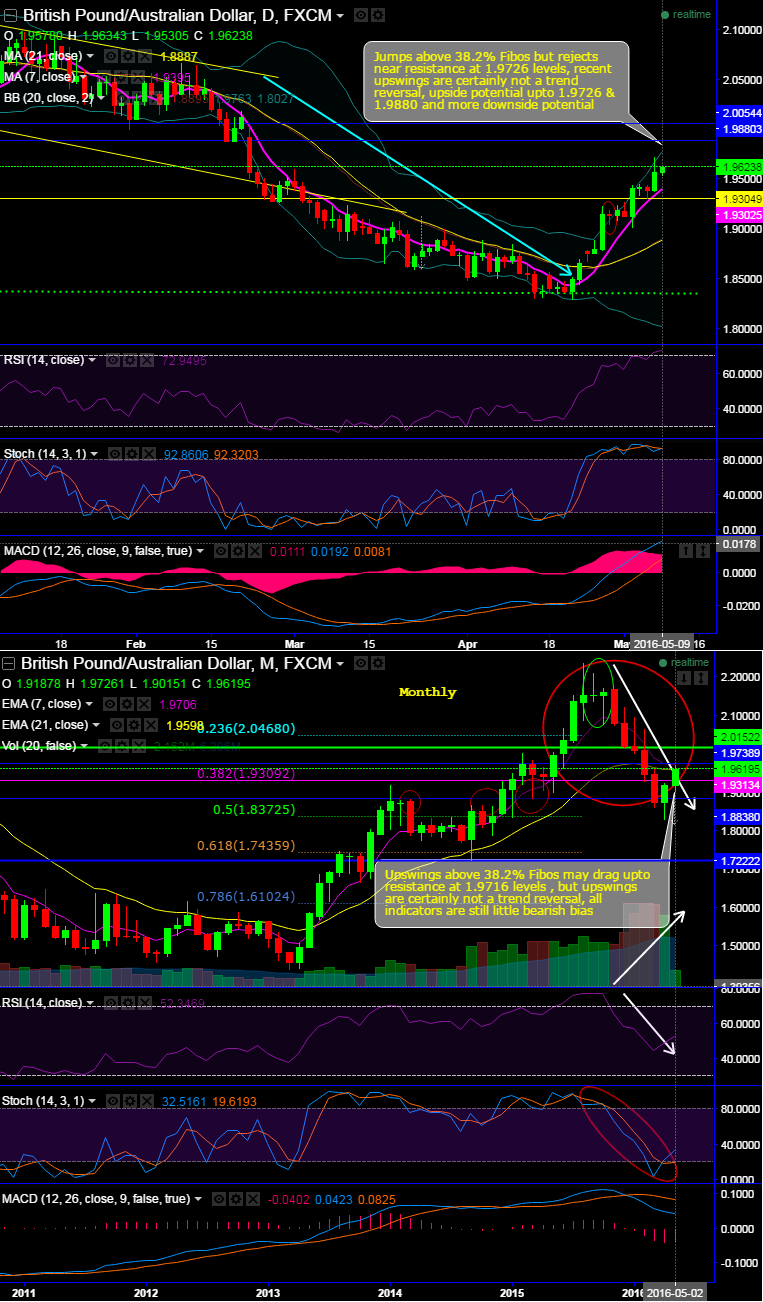The height and width of the screenshot is (1302, 763).
Task: Hide daily Stoch indicator with eye icon
Action: pos(115,454)
